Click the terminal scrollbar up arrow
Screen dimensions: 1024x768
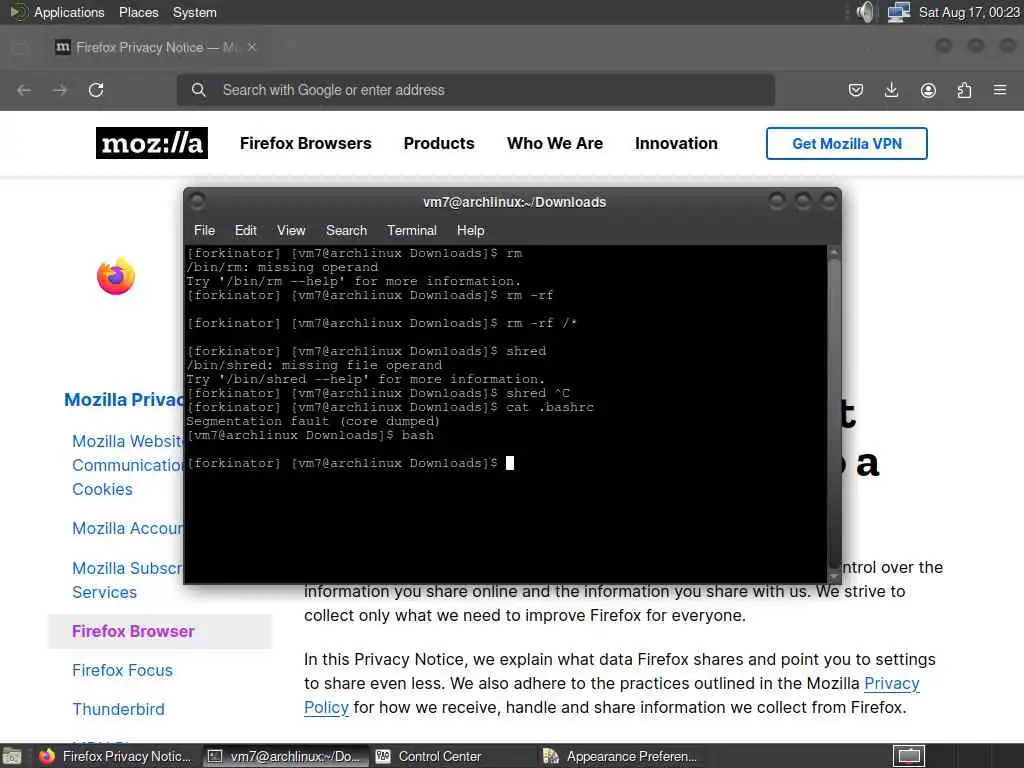pyautogui.click(x=834, y=252)
